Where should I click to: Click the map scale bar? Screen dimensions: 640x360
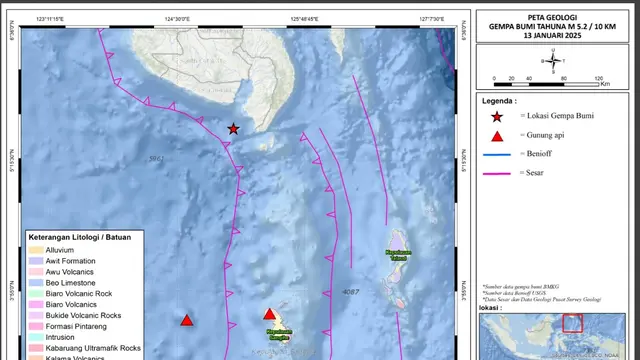[x=546, y=84]
